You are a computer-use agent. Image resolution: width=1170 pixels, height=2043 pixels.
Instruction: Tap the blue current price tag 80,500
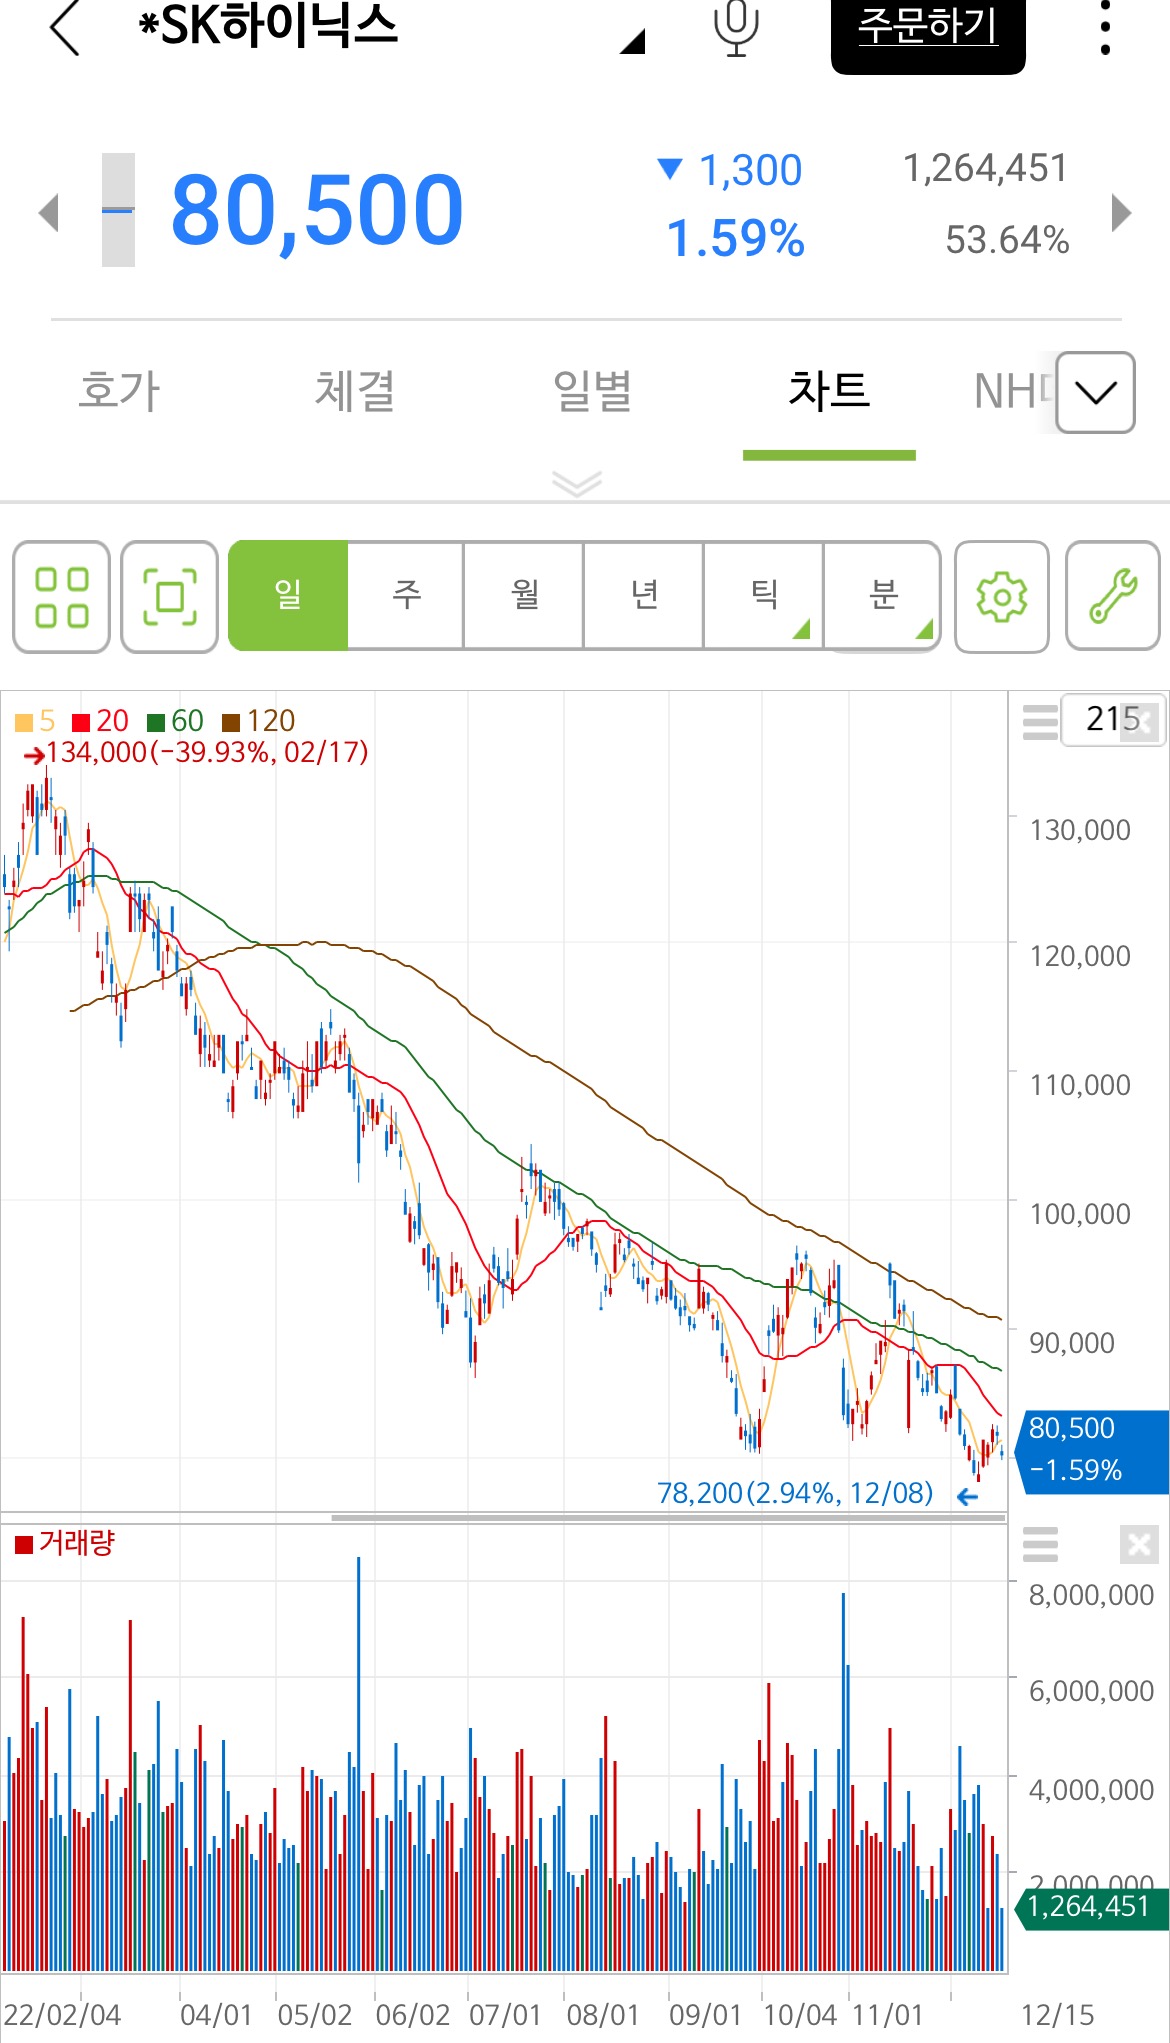(1094, 1452)
